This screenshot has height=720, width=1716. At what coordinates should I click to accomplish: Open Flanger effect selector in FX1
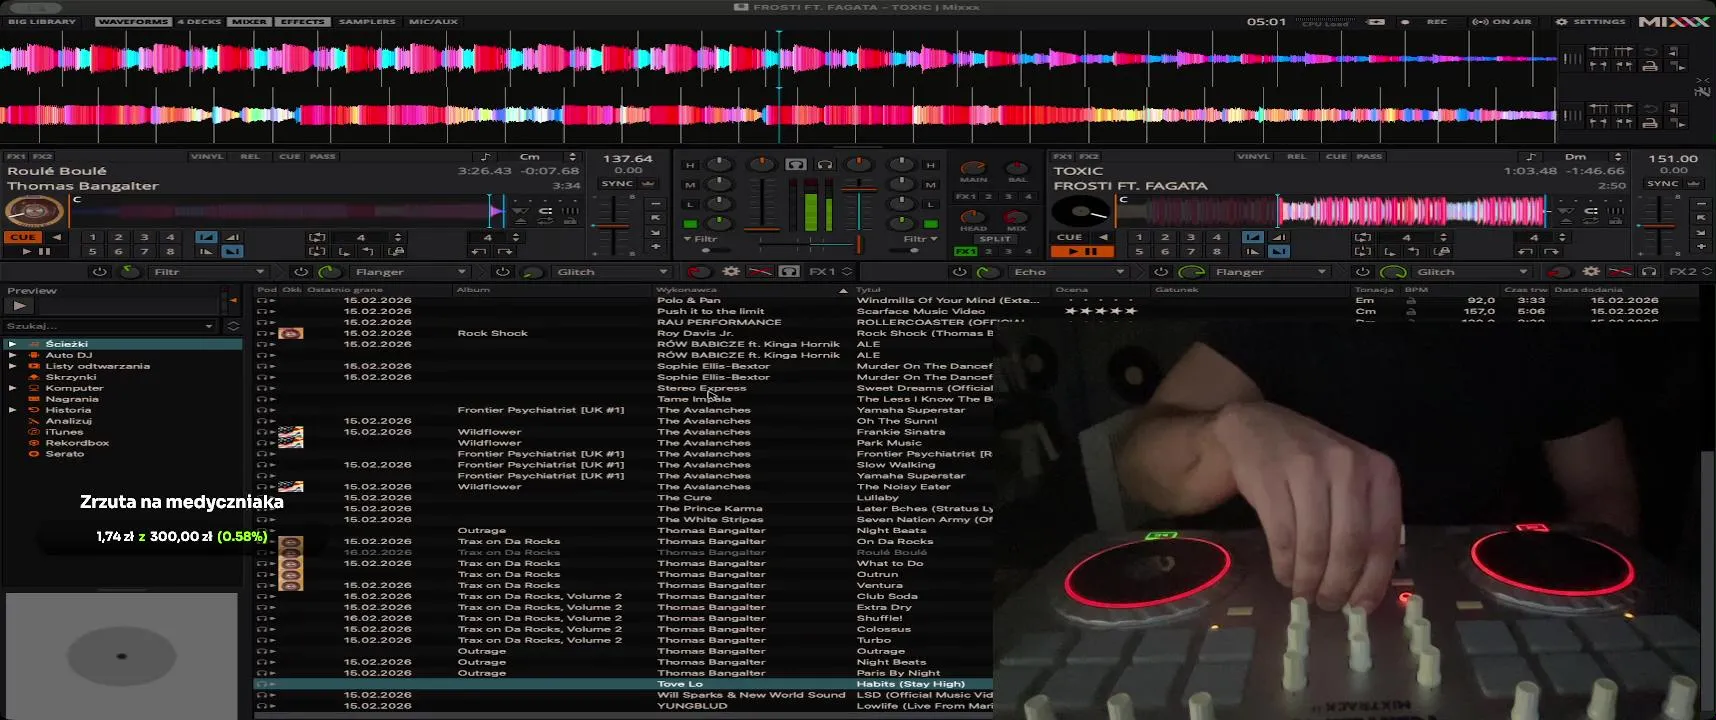click(x=409, y=272)
